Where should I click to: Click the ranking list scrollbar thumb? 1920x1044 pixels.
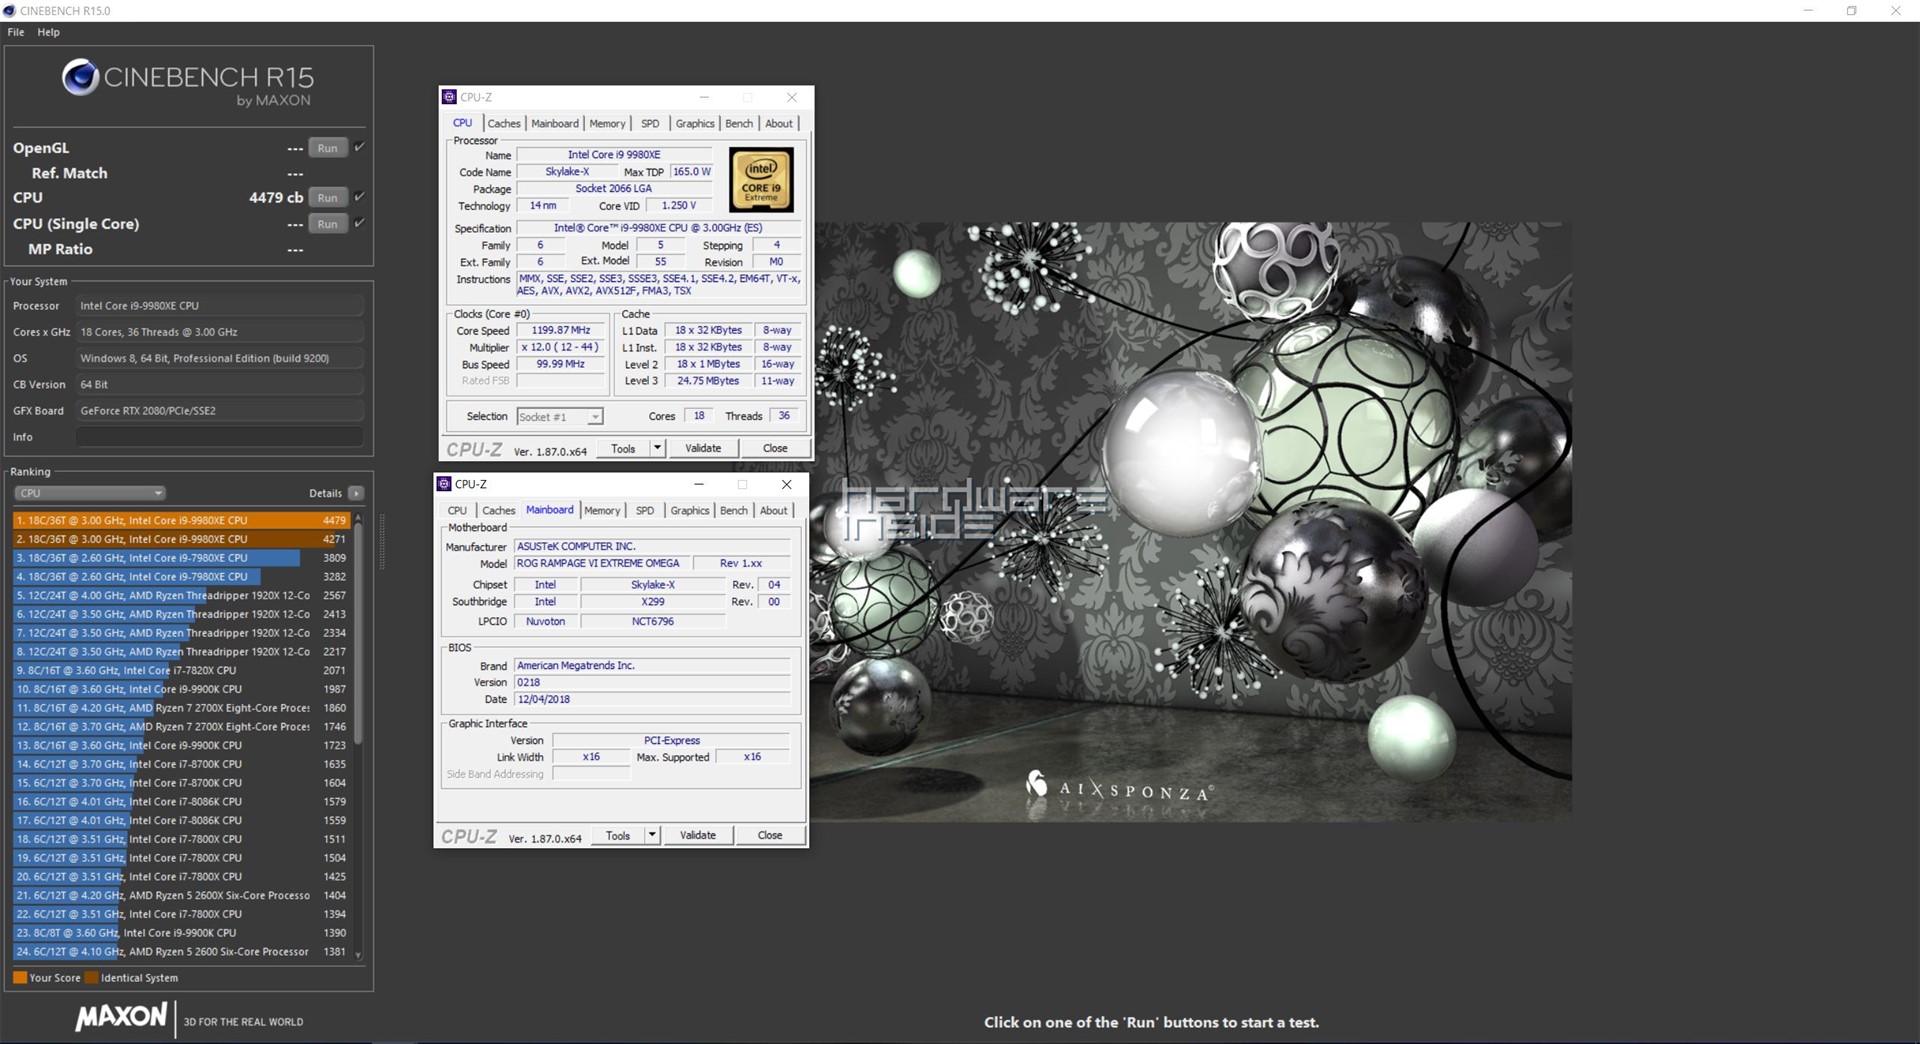click(x=358, y=632)
